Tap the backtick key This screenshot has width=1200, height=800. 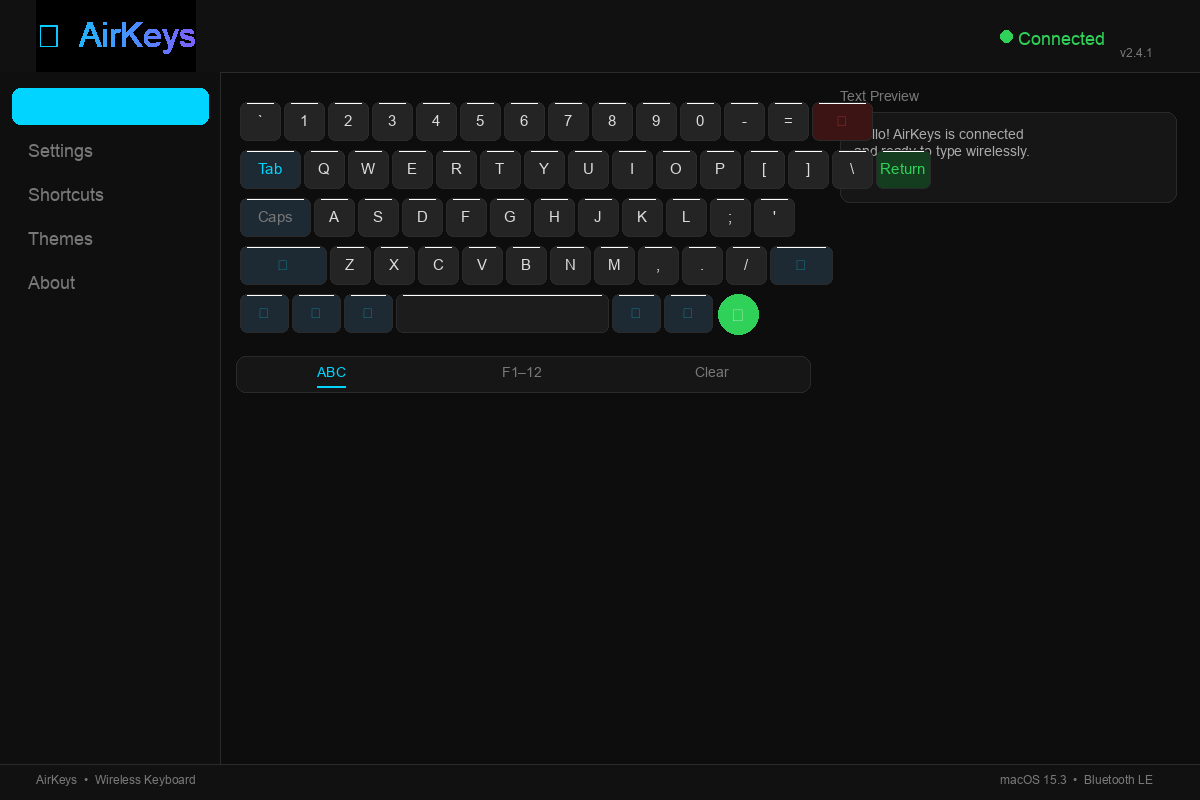click(260, 121)
